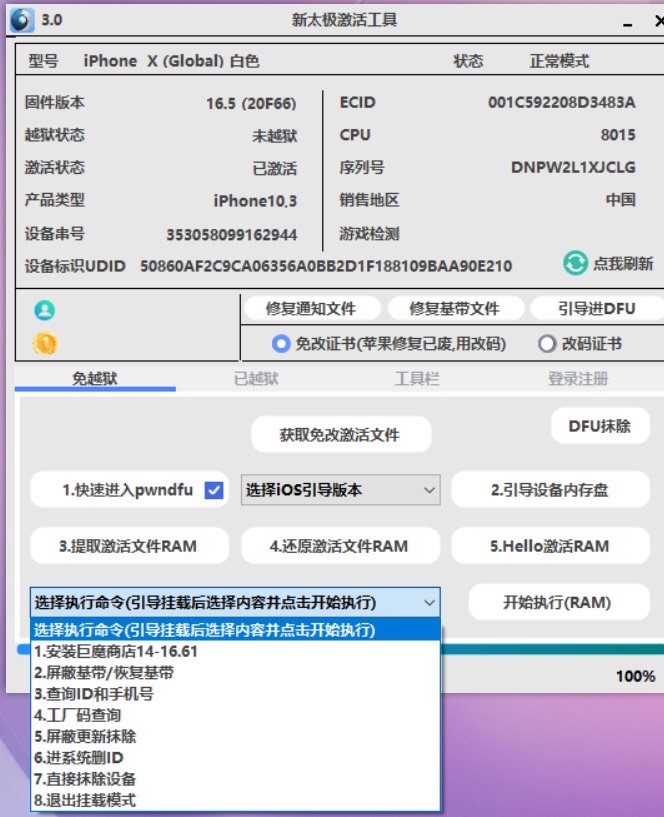Select the 改码证书 radio option
Screen dimensions: 664x817
(547, 344)
